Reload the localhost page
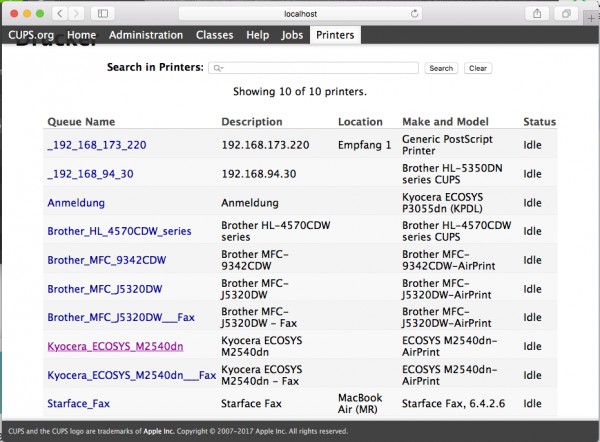 414,14
